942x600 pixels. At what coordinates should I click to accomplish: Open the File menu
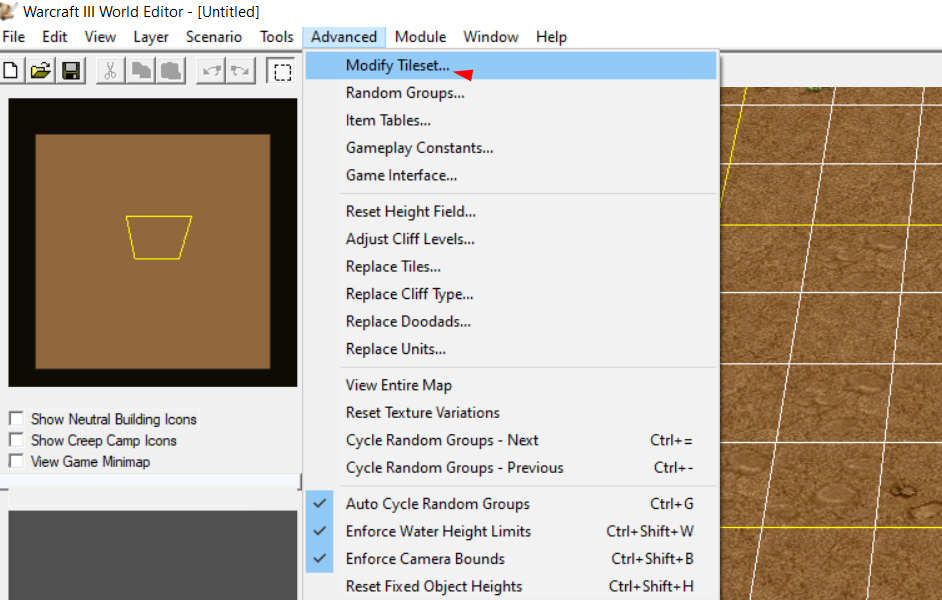click(14, 37)
